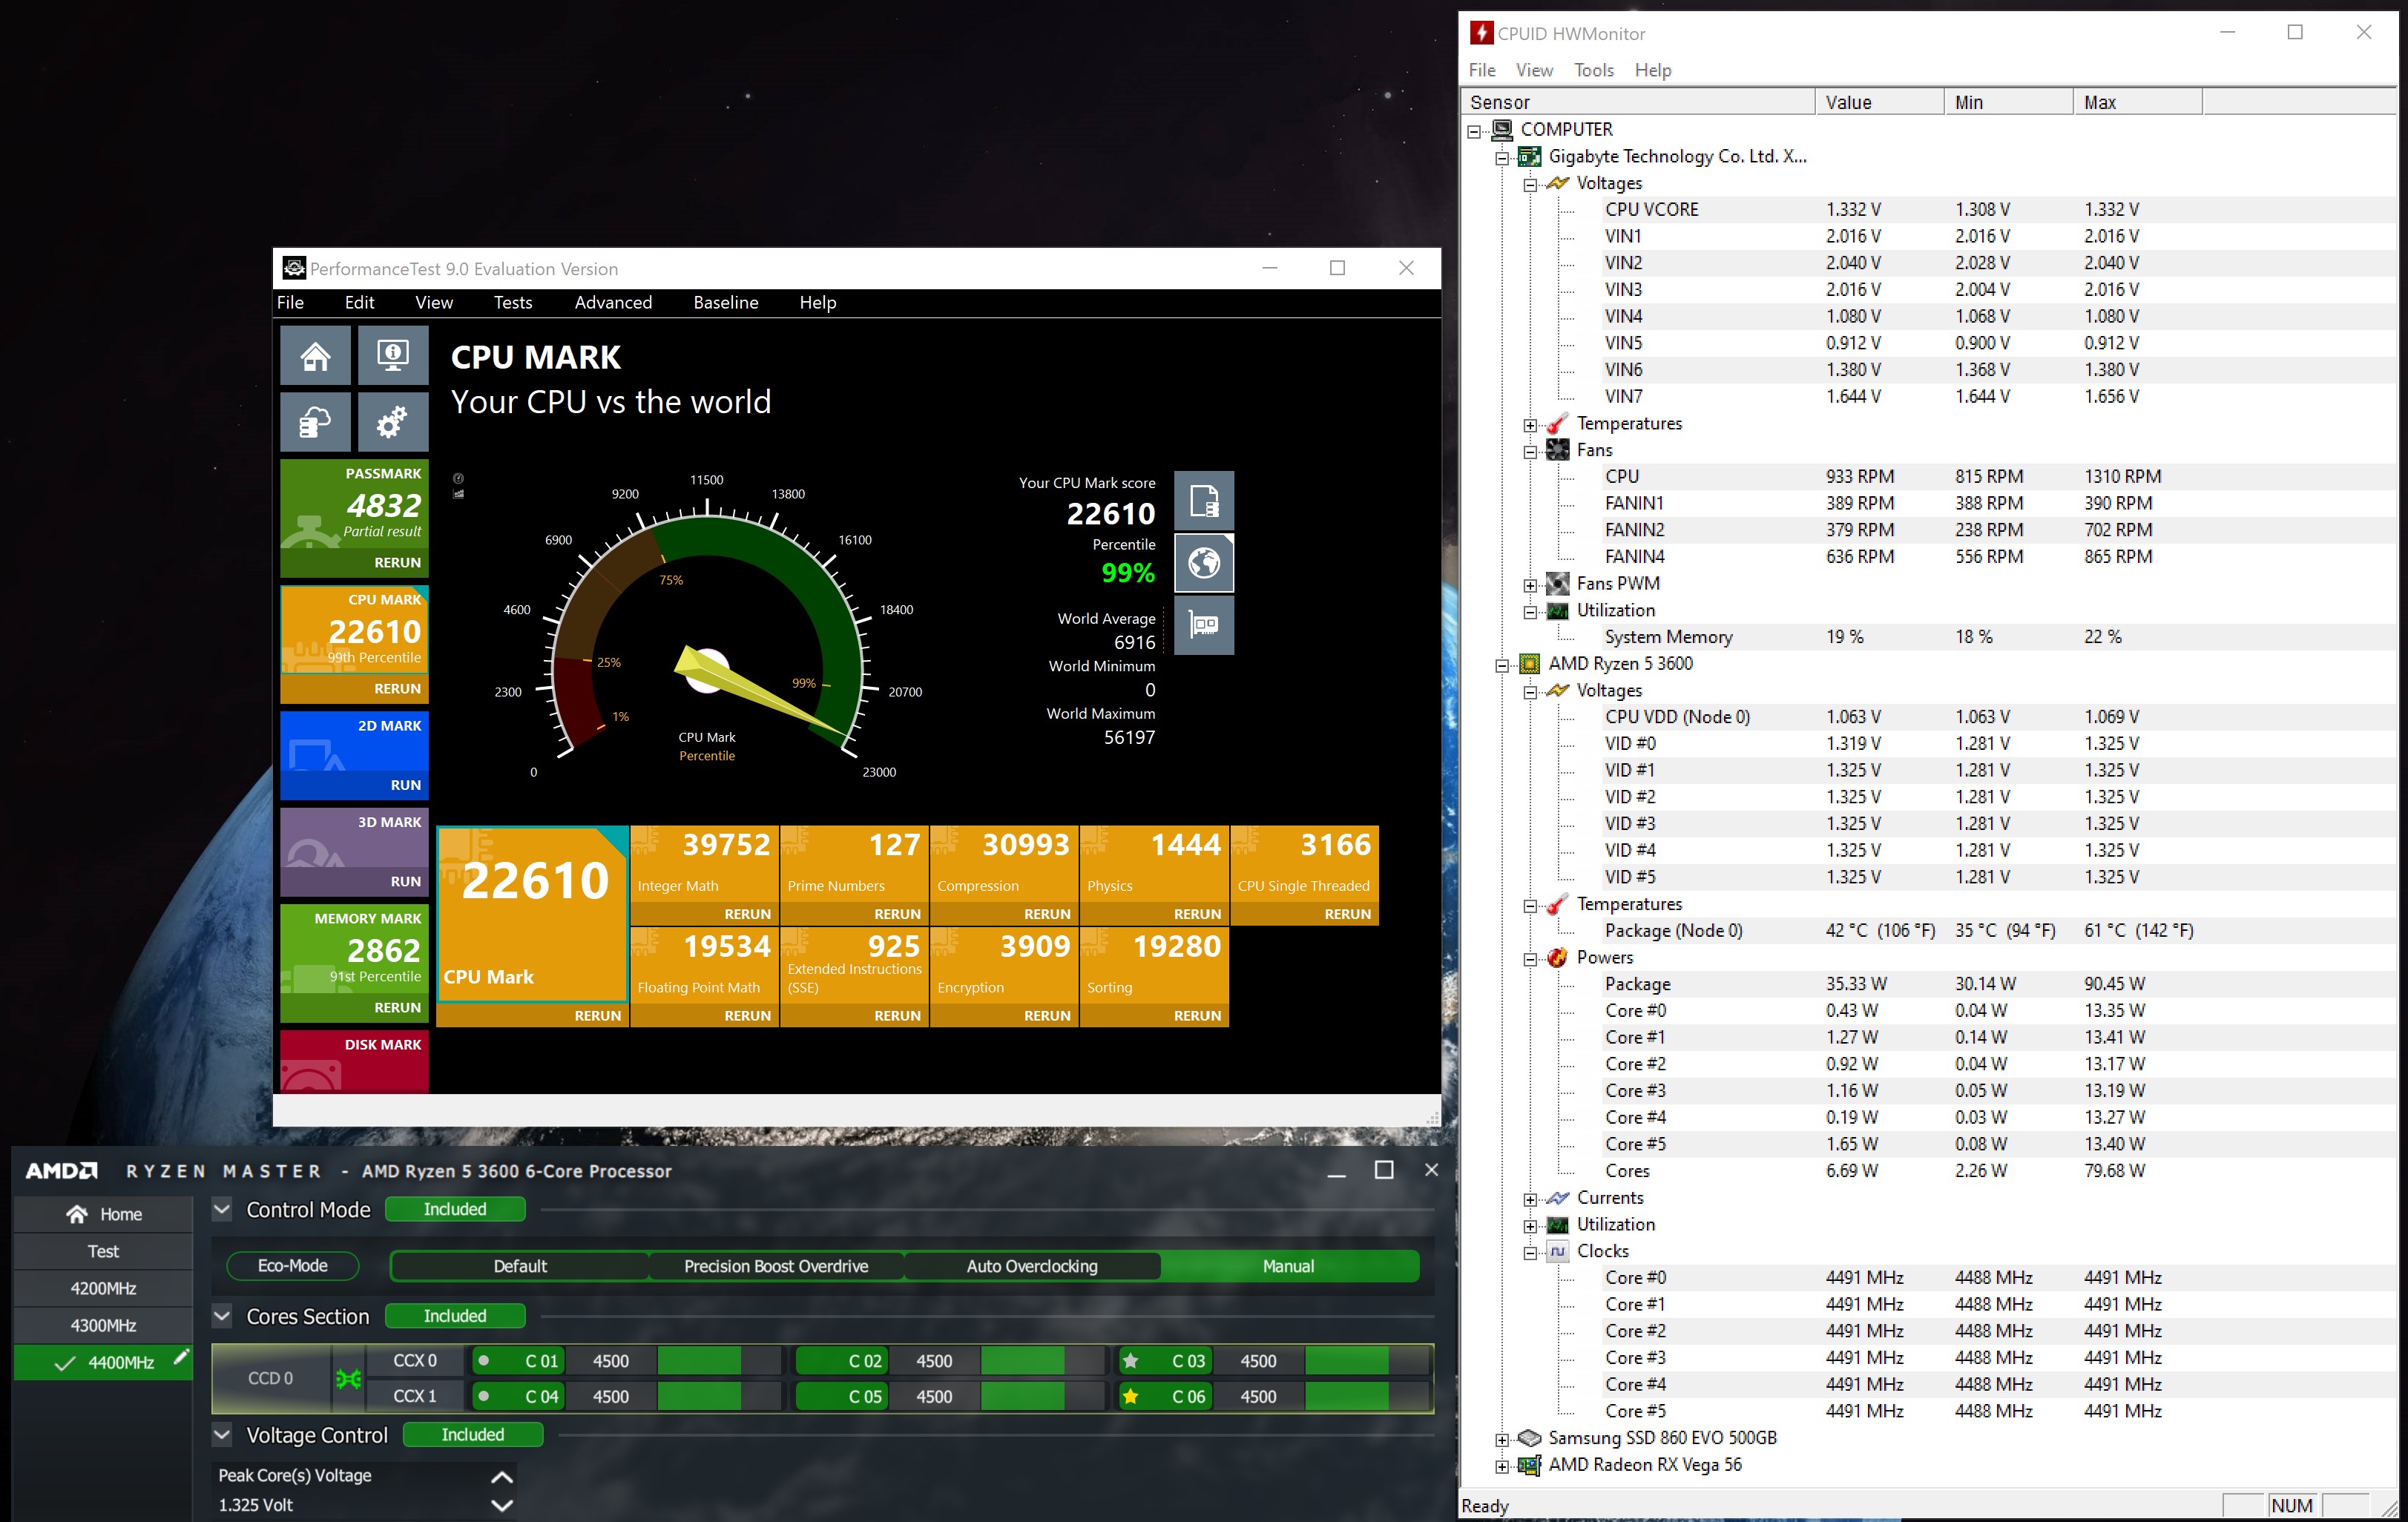Open the Baseline menu in PerformanceTest
The height and width of the screenshot is (1522, 2408).
coord(726,302)
